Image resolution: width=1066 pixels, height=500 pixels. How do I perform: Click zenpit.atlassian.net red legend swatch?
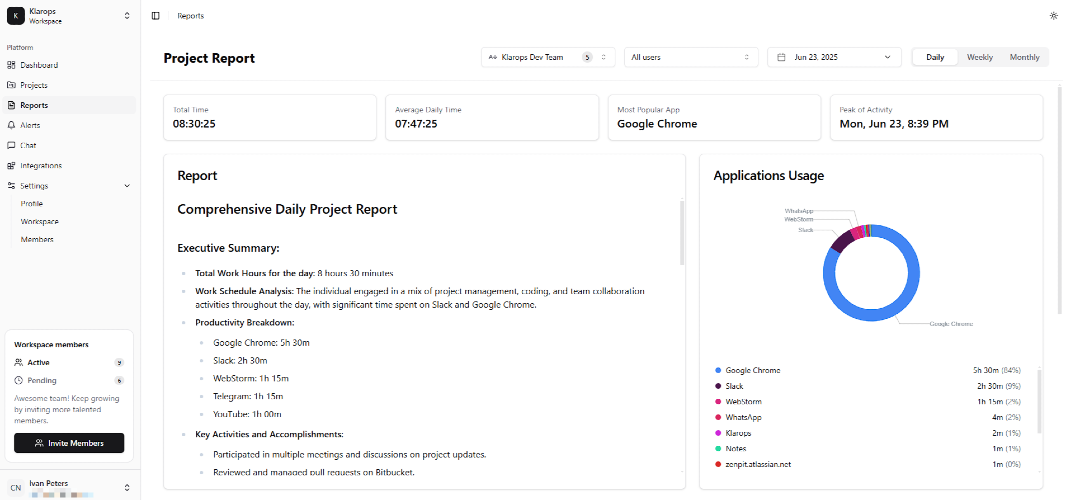718,464
